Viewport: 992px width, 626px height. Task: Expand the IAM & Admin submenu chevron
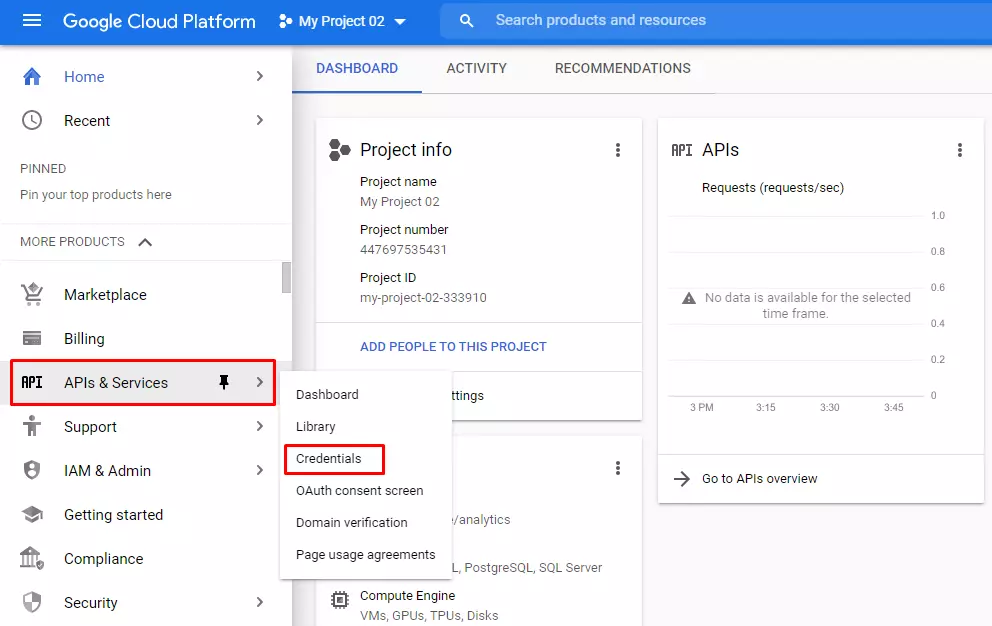[x=259, y=470]
